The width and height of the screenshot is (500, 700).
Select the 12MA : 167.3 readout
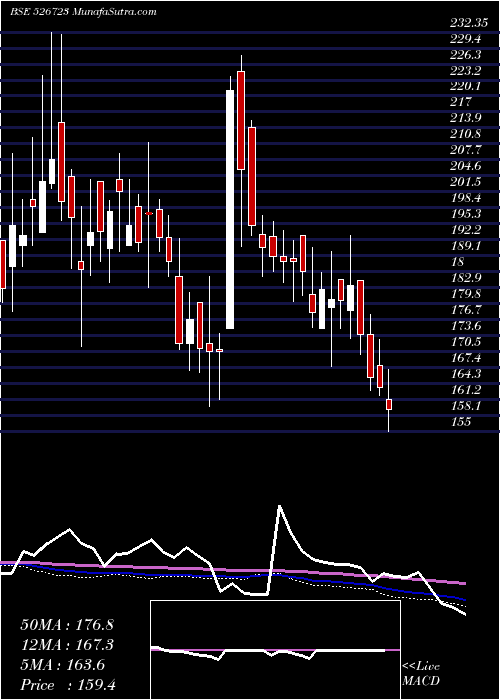67,645
